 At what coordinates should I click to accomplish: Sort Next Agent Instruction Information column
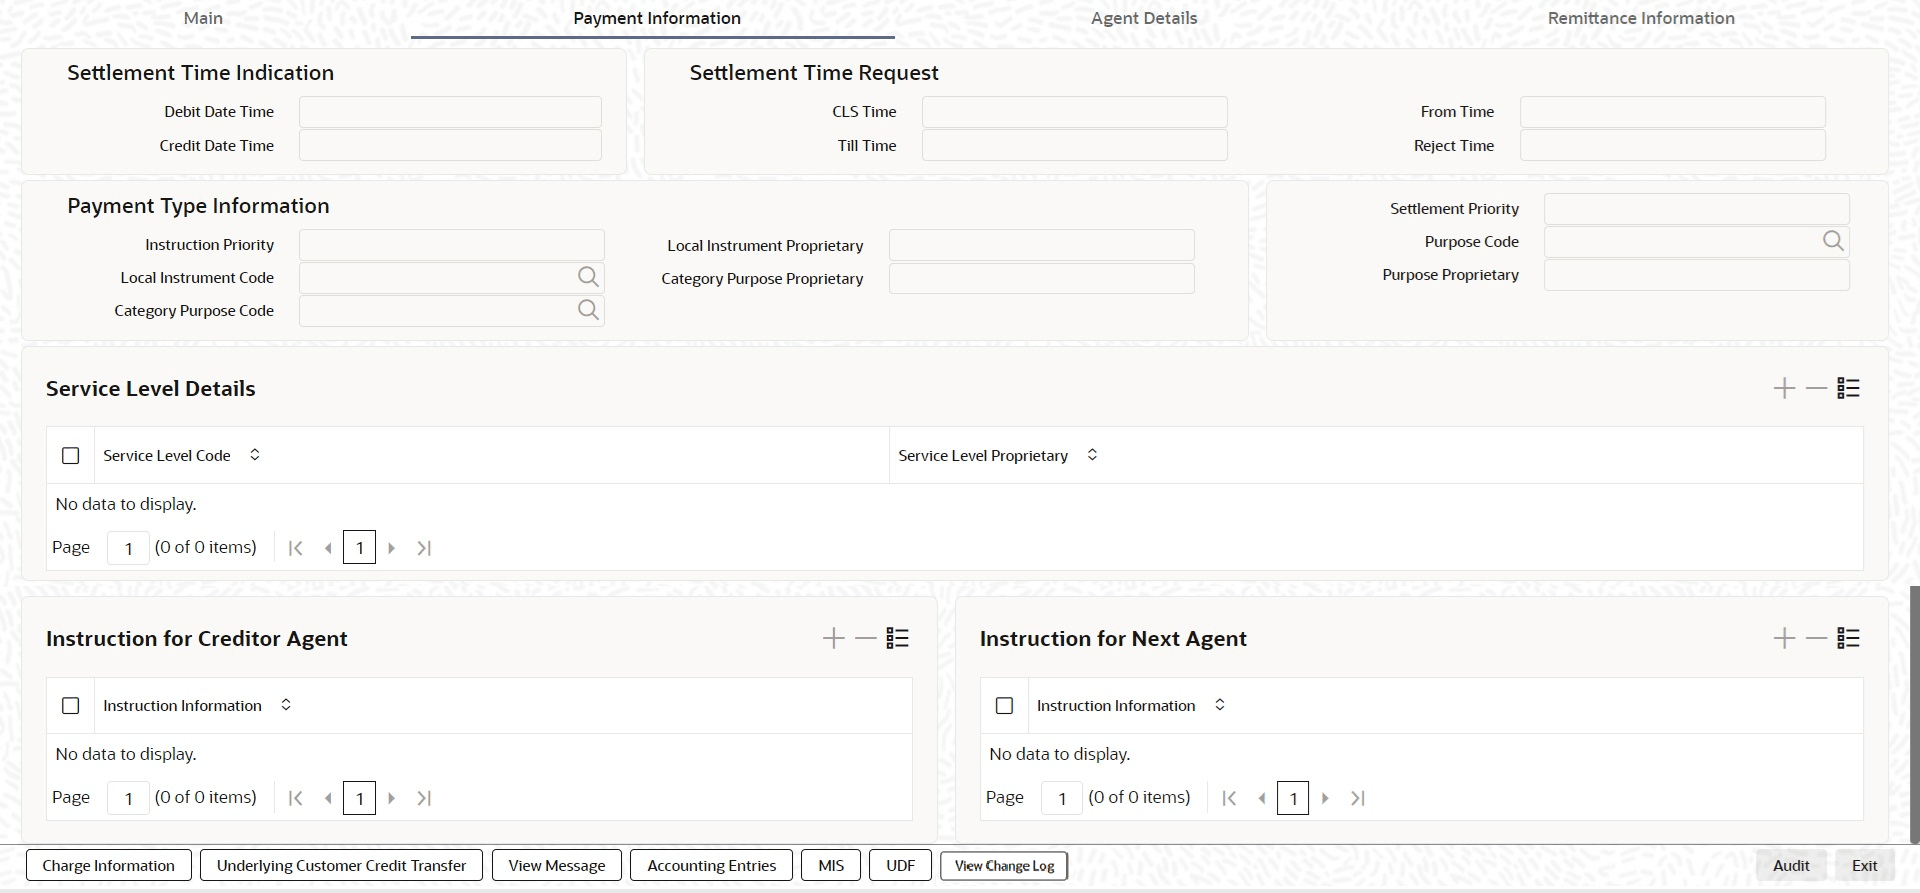1220,705
